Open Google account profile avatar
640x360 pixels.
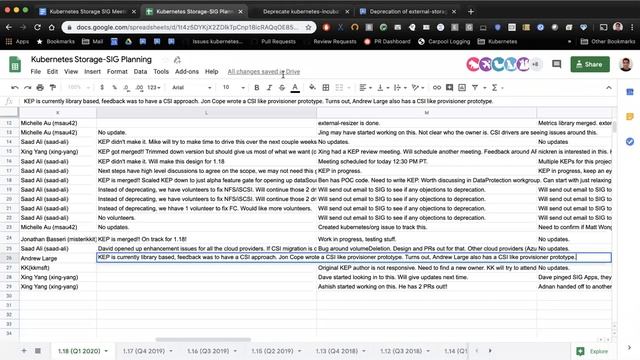[625, 64]
